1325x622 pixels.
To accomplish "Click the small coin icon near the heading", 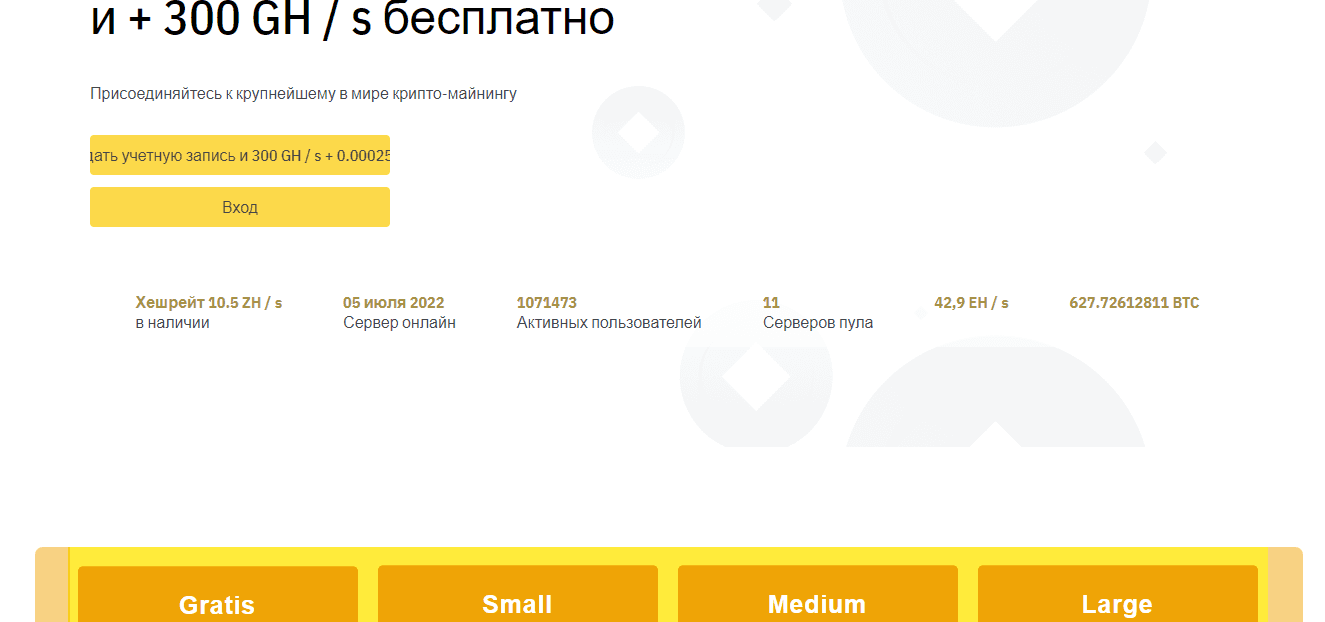I will (637, 132).
